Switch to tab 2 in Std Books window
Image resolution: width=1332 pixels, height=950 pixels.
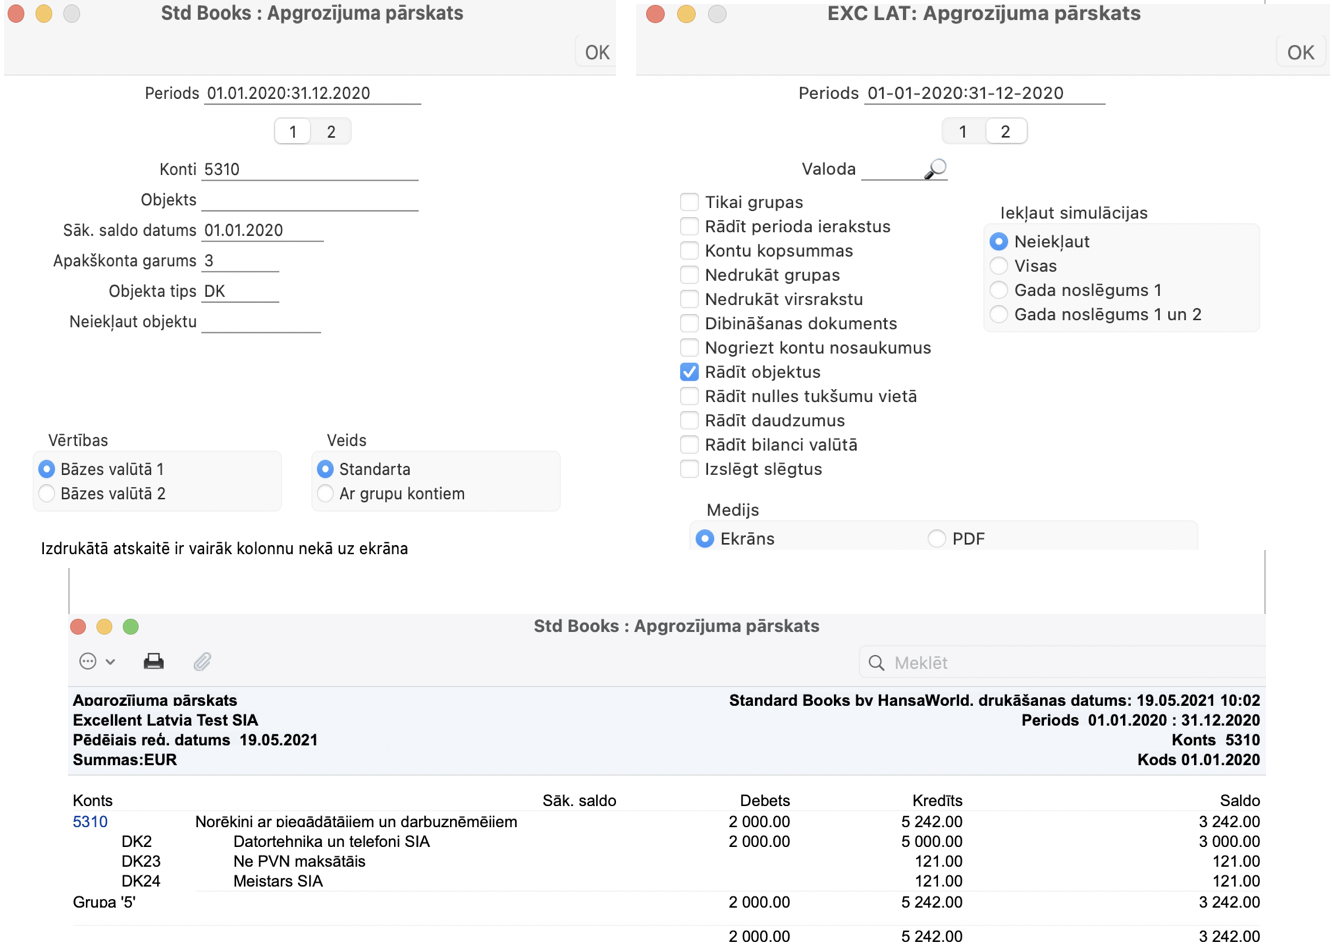point(331,132)
